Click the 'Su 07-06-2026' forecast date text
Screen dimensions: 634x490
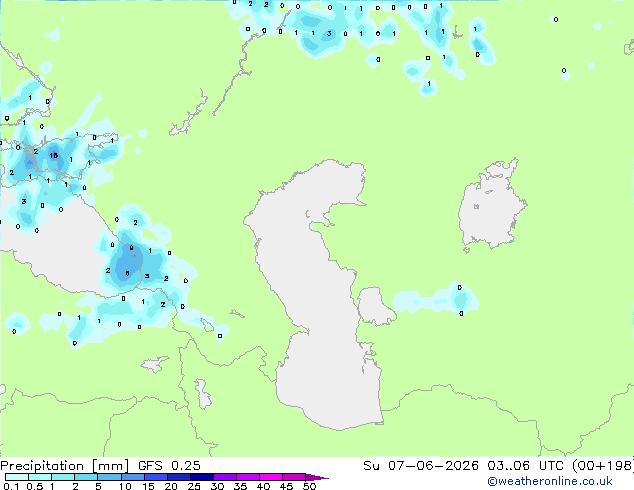click(x=421, y=466)
